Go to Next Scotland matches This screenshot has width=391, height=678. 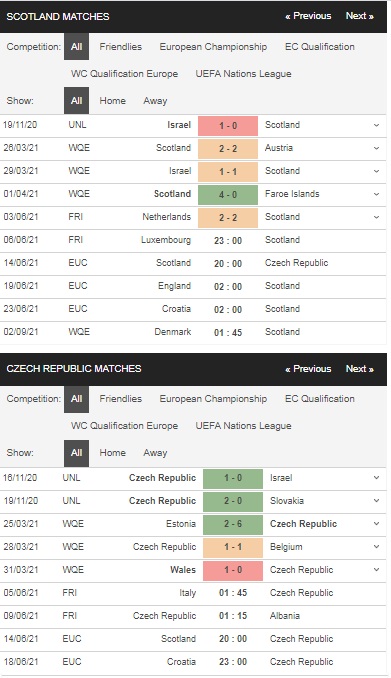tap(359, 16)
